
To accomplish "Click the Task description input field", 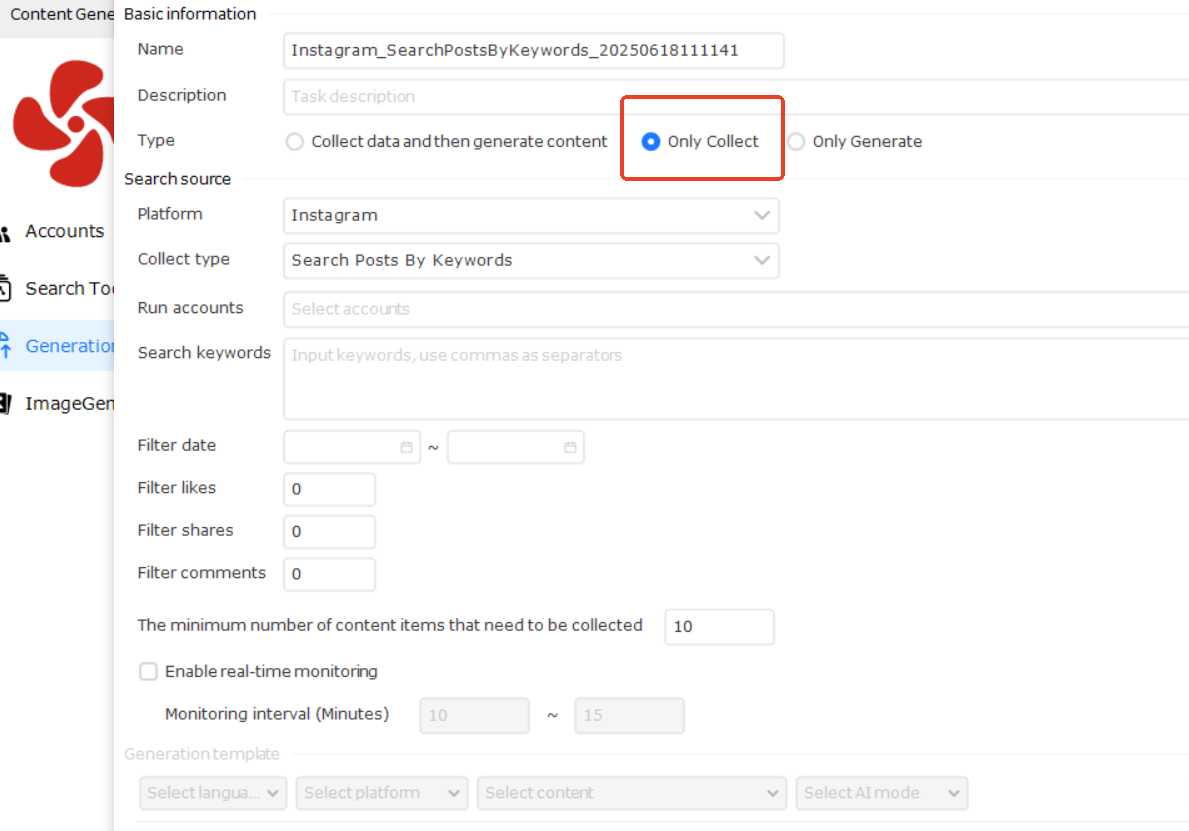I will pyautogui.click(x=735, y=97).
